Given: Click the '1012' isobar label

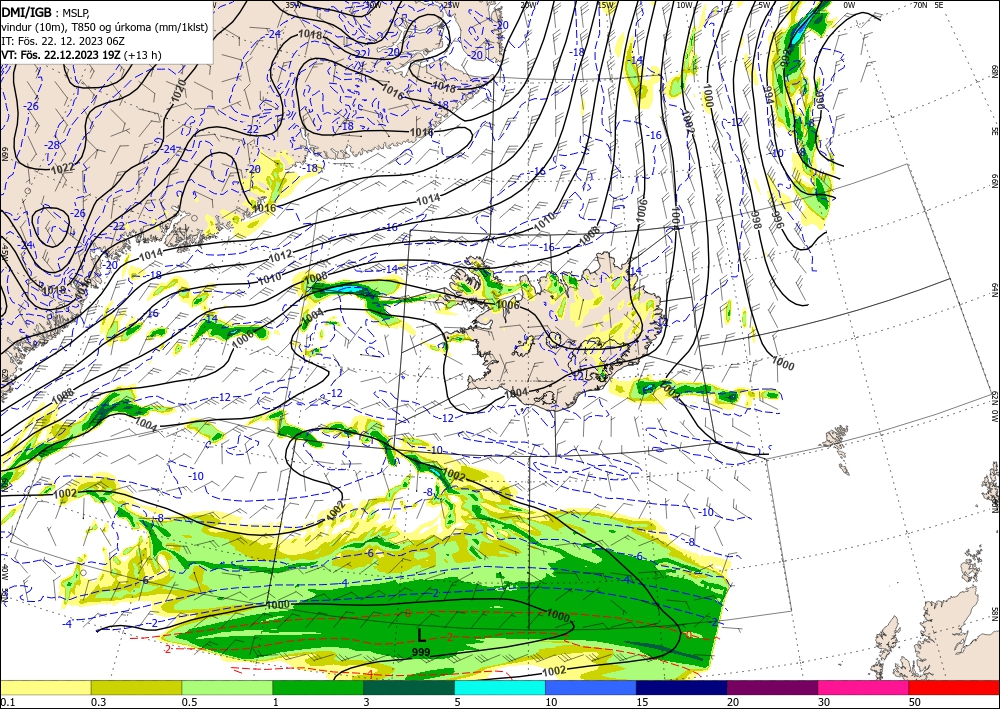Looking at the screenshot, I should [280, 255].
